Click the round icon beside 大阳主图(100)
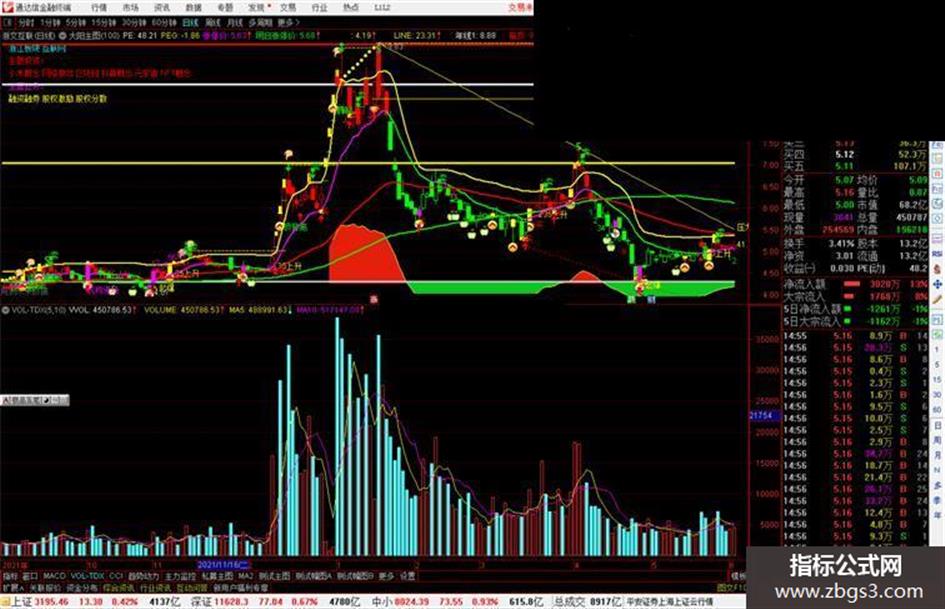 [63, 36]
